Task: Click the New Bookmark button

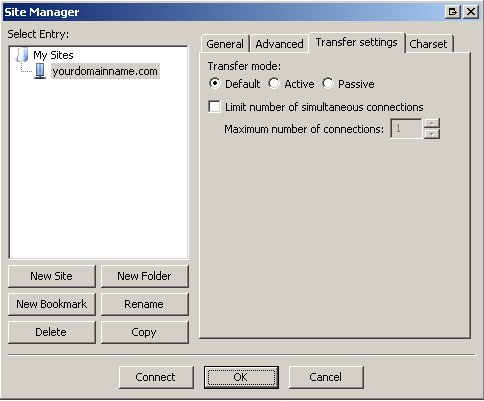Action: pos(52,304)
